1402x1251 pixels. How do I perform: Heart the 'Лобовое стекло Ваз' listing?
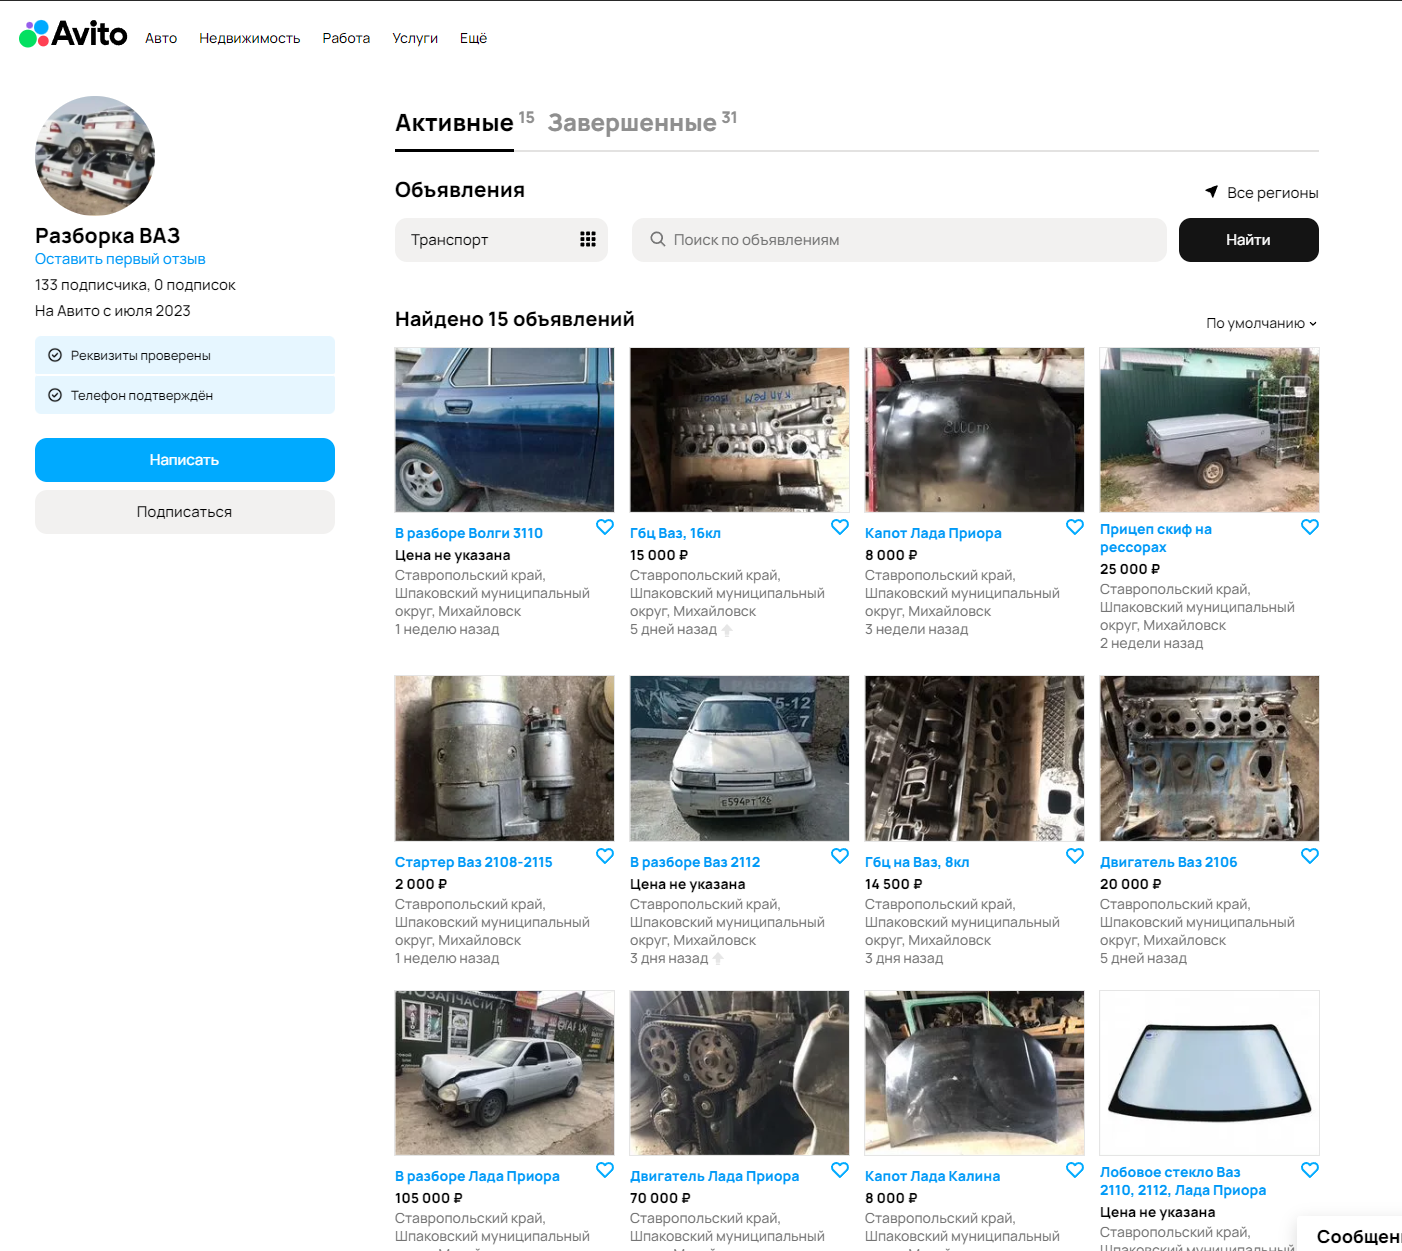1310,1170
